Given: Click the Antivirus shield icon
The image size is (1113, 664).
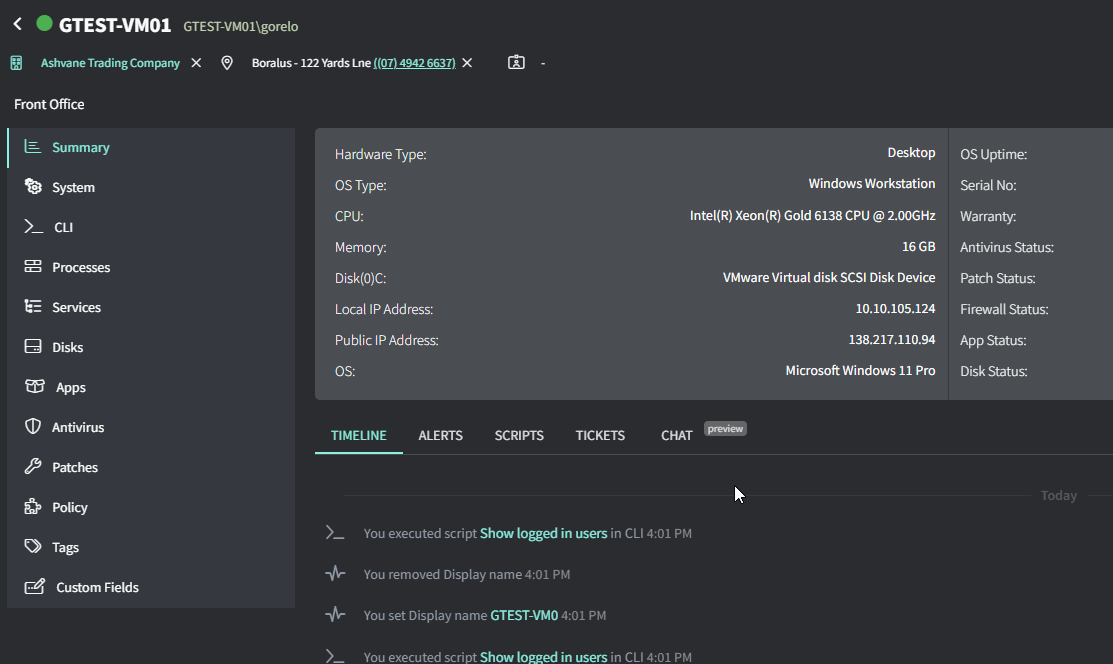Looking at the screenshot, I should (x=33, y=427).
